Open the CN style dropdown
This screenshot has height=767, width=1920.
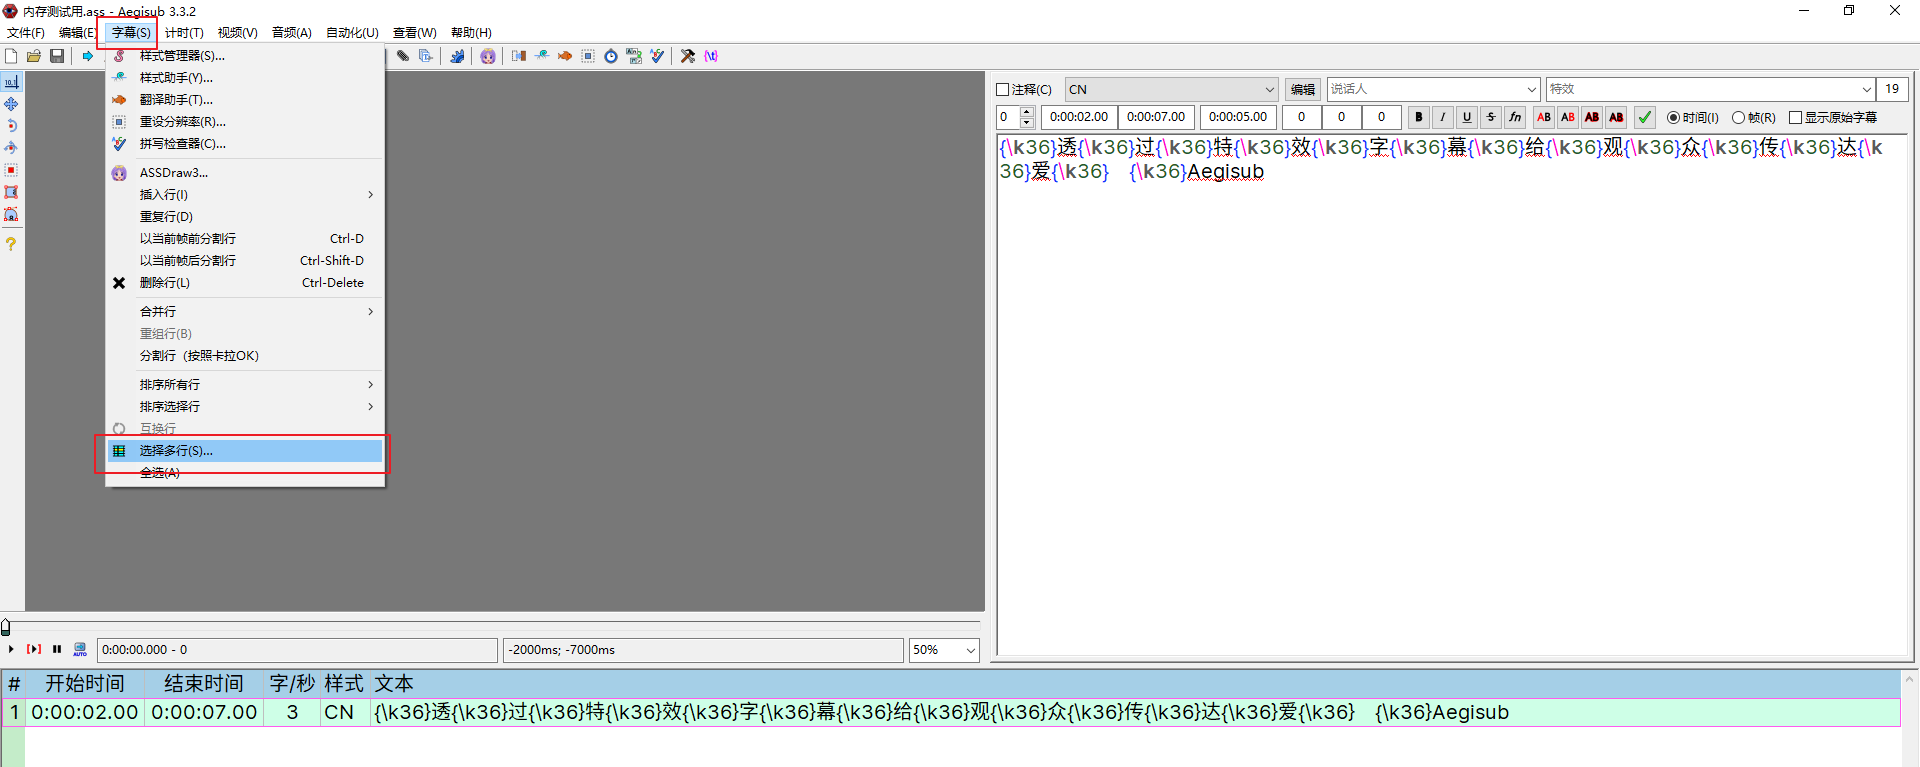(1171, 89)
